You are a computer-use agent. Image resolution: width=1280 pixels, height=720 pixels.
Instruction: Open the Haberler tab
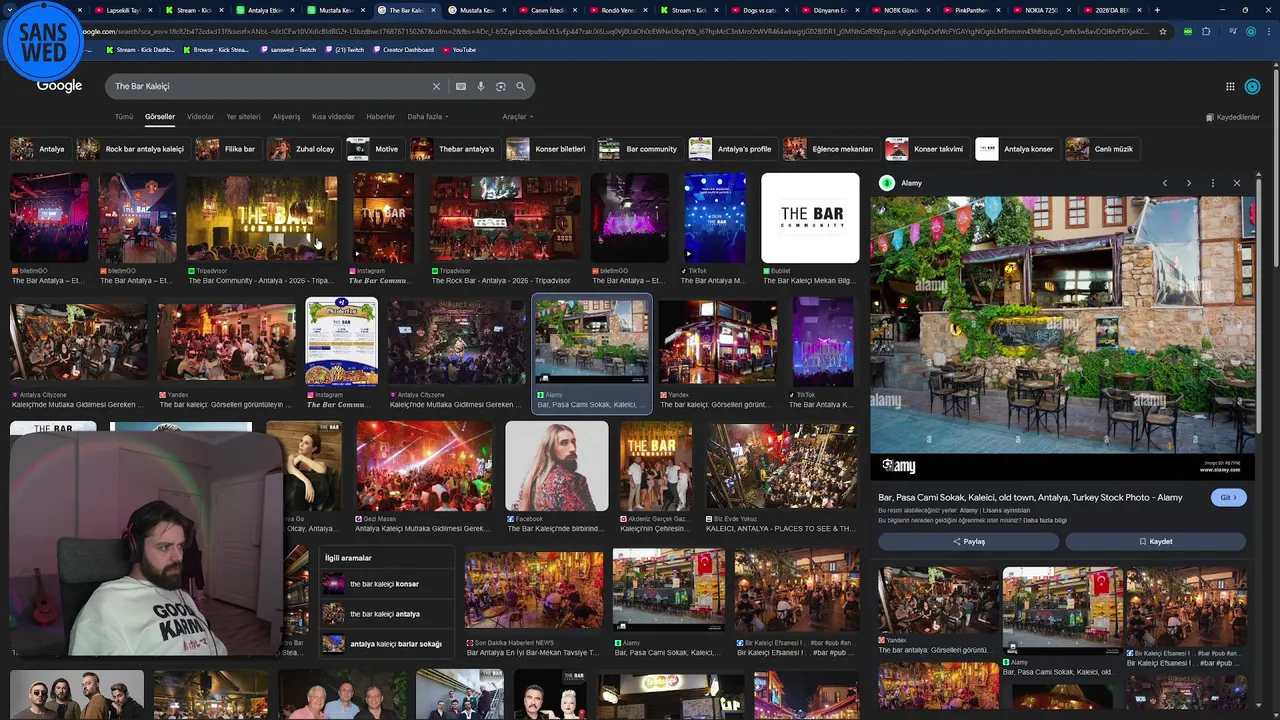tap(381, 117)
